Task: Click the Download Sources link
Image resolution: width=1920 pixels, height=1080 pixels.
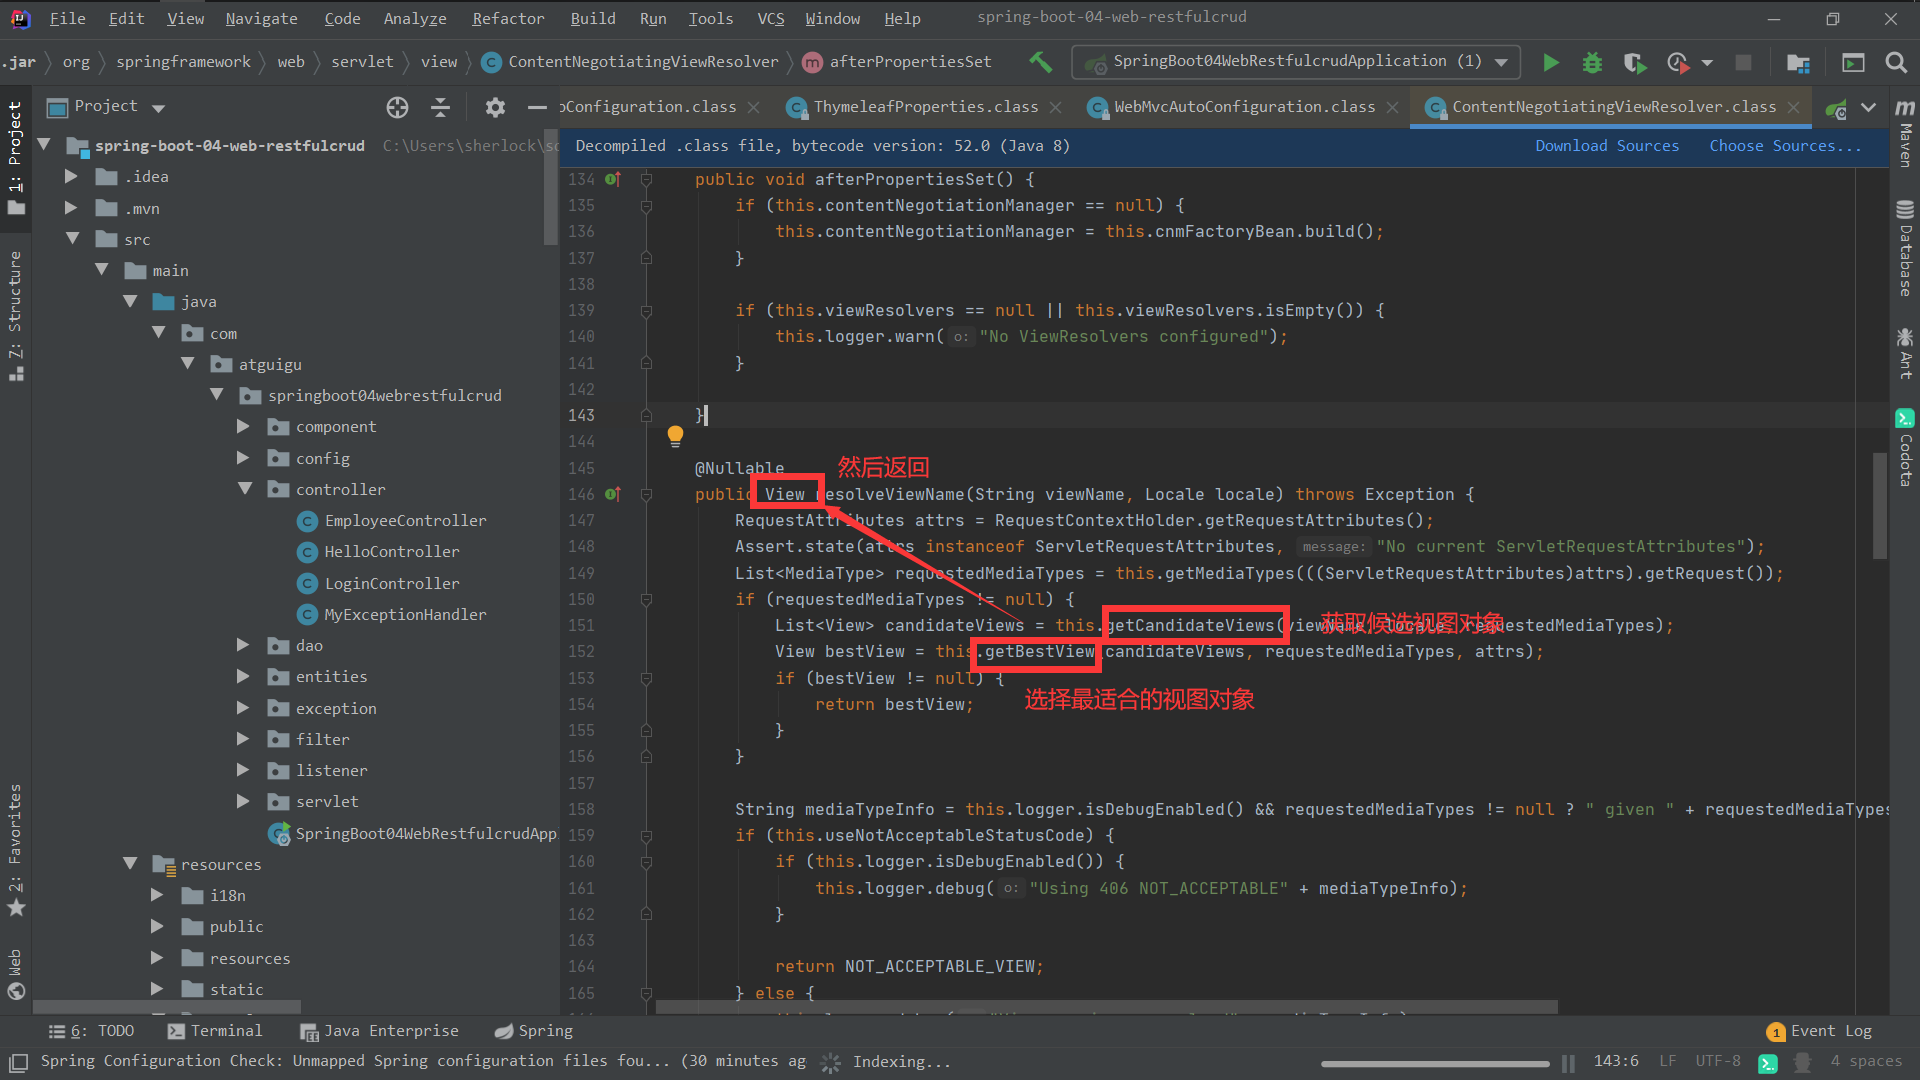Action: [x=1606, y=146]
